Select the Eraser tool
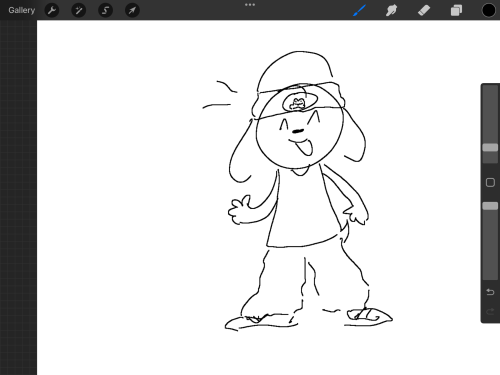Screen dimensions: 500x375 click(424, 10)
